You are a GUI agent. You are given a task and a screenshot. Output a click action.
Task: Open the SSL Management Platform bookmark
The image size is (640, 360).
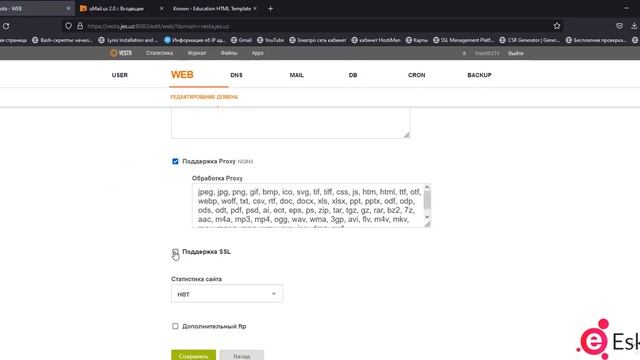(x=463, y=40)
